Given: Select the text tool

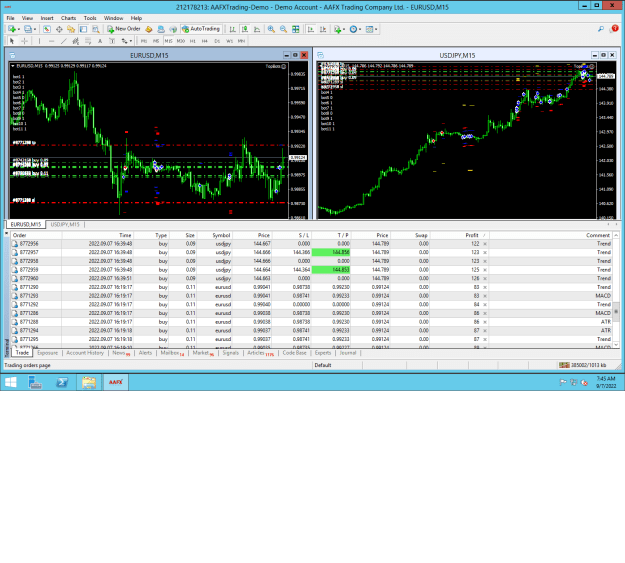Looking at the screenshot, I should 100,41.
